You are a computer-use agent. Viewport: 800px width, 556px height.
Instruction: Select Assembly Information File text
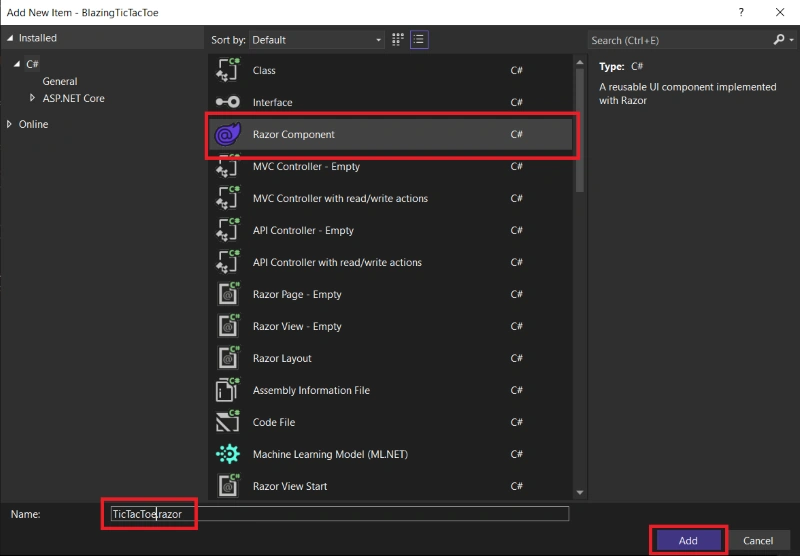(311, 390)
